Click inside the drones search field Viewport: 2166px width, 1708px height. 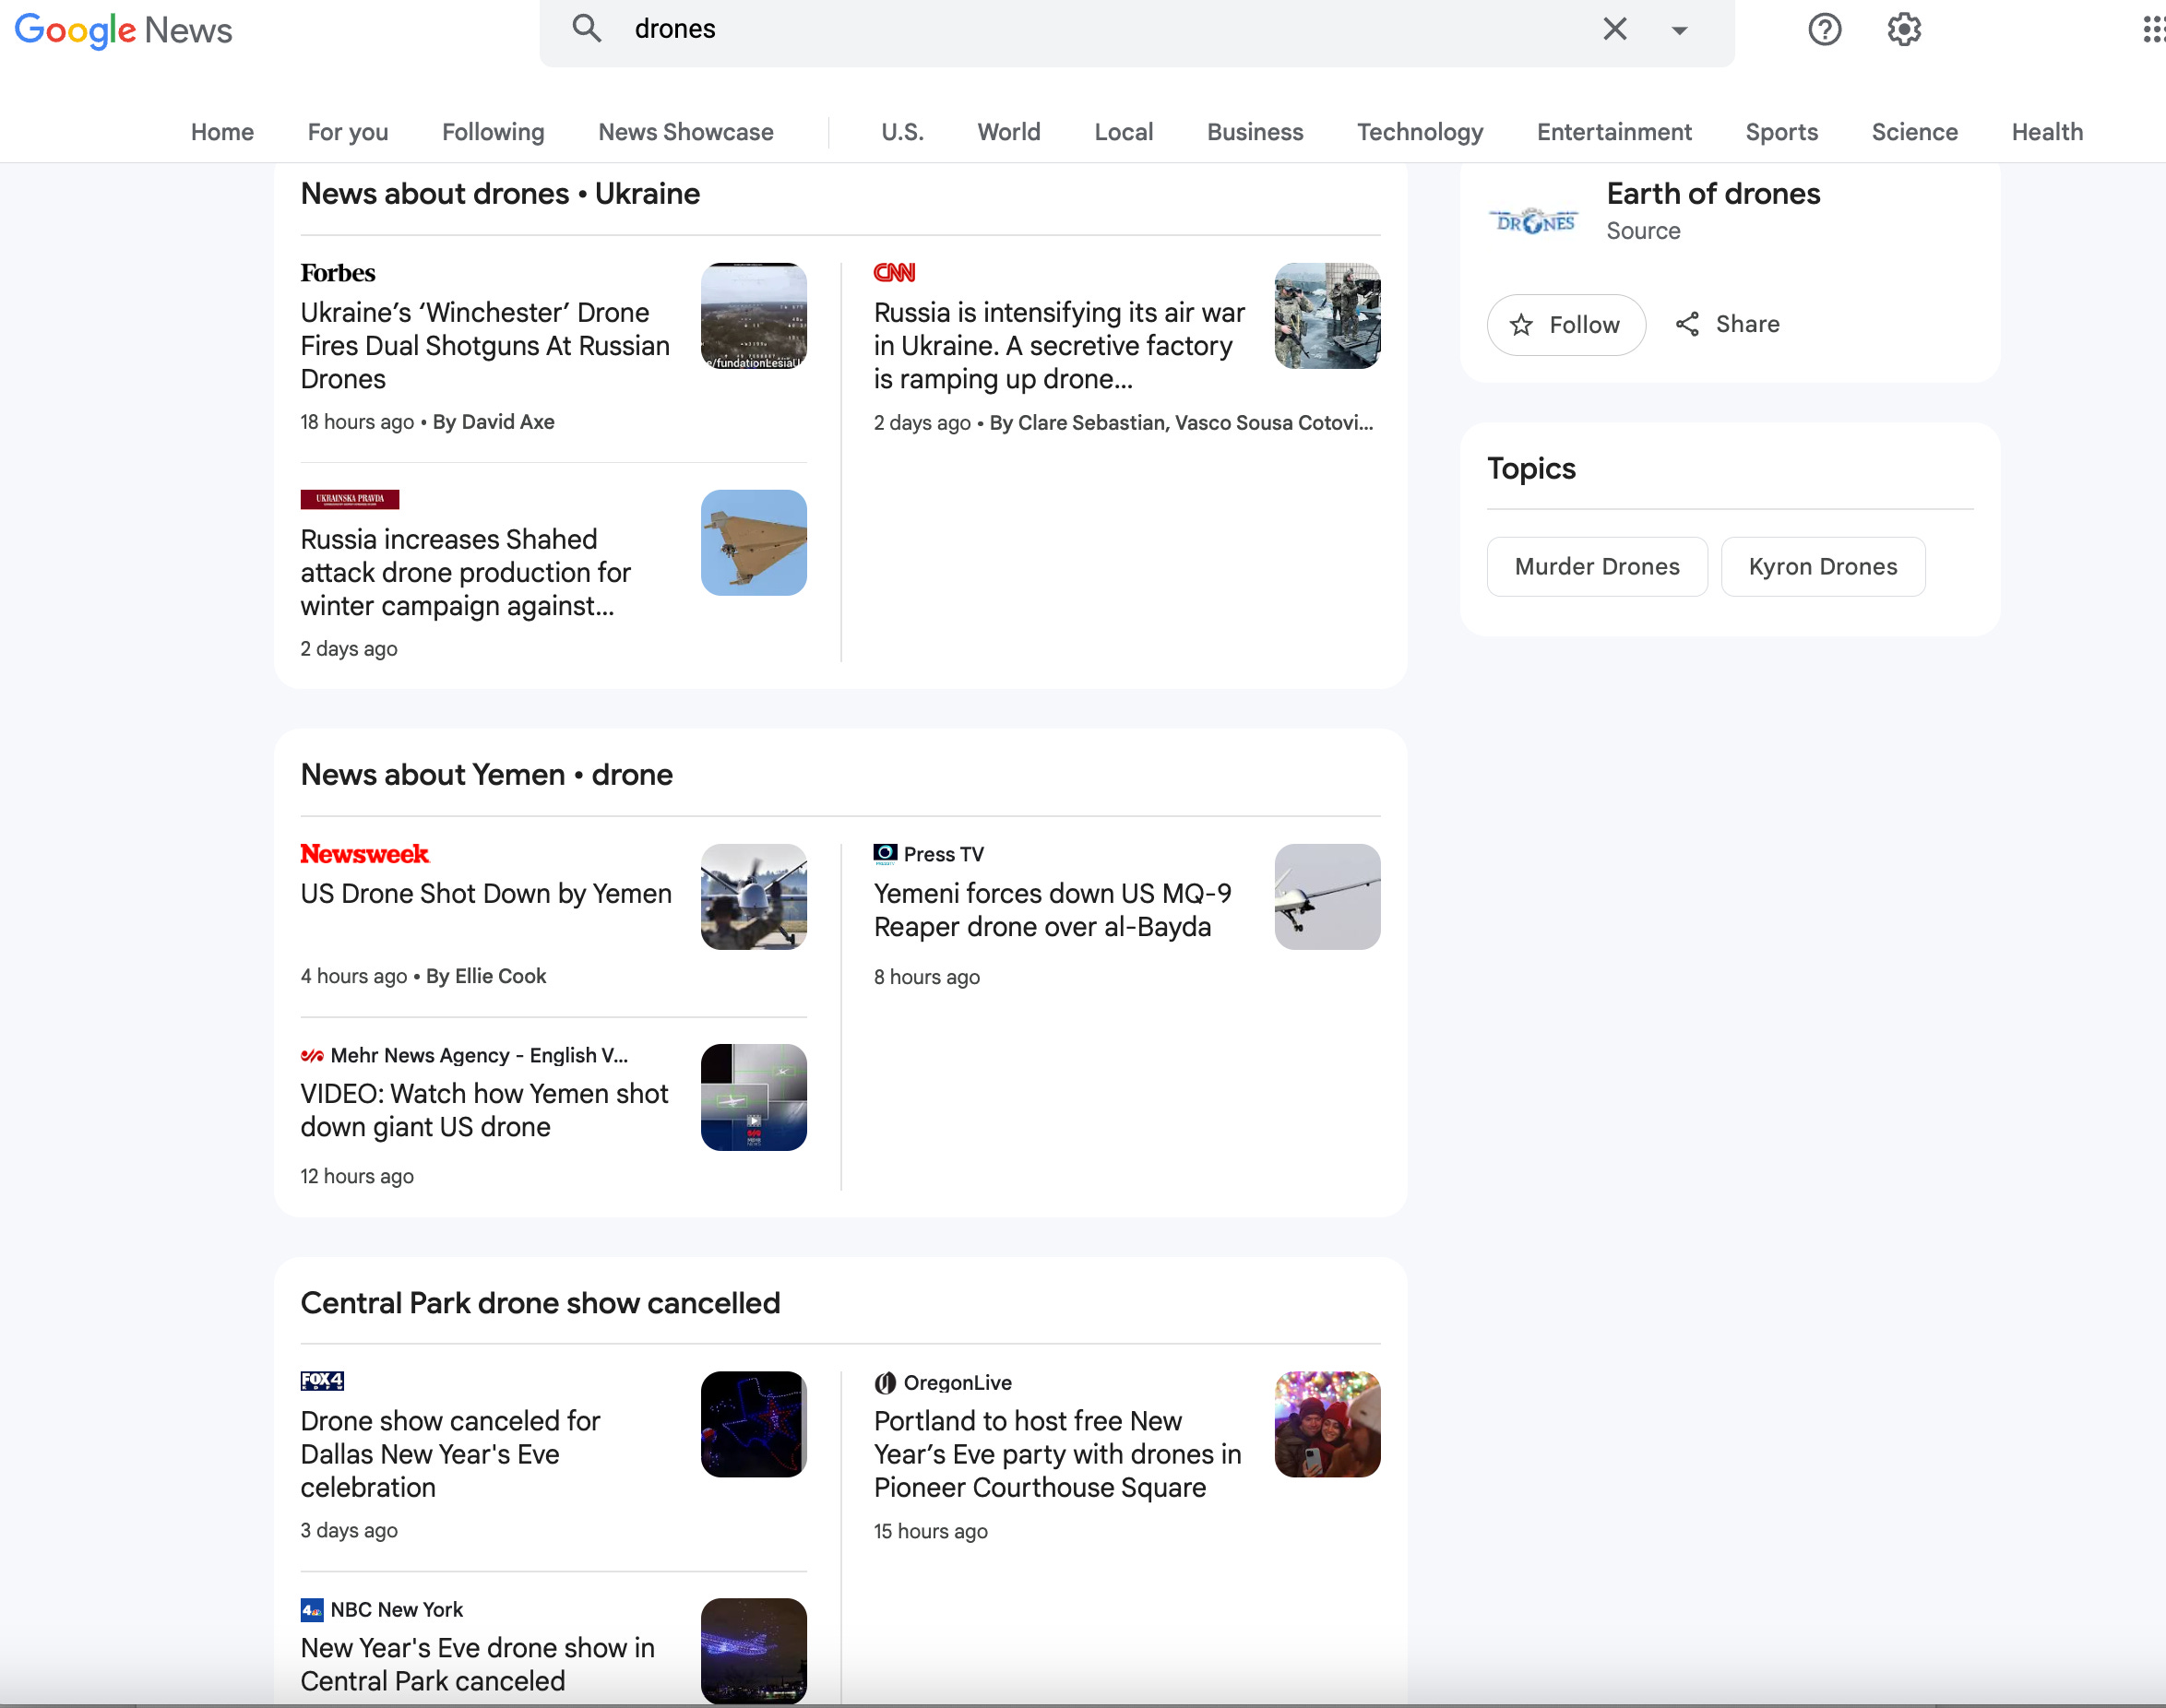click(1100, 29)
